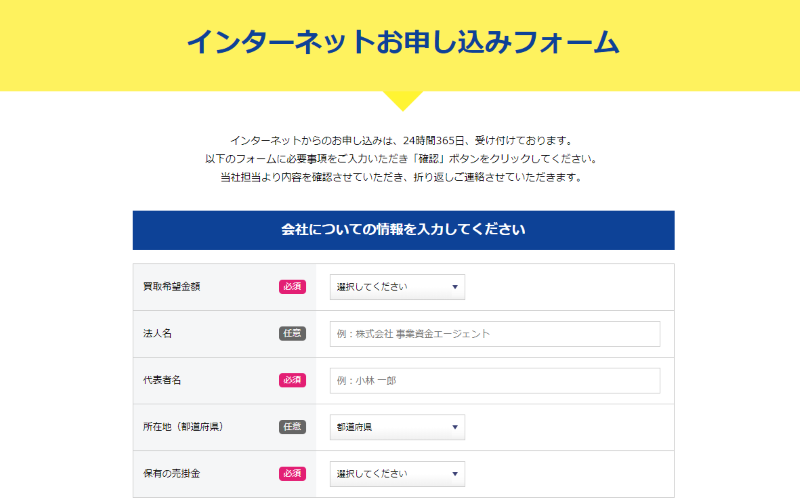
Task: Click the 保有の売掛金 row label
Action: (x=171, y=473)
